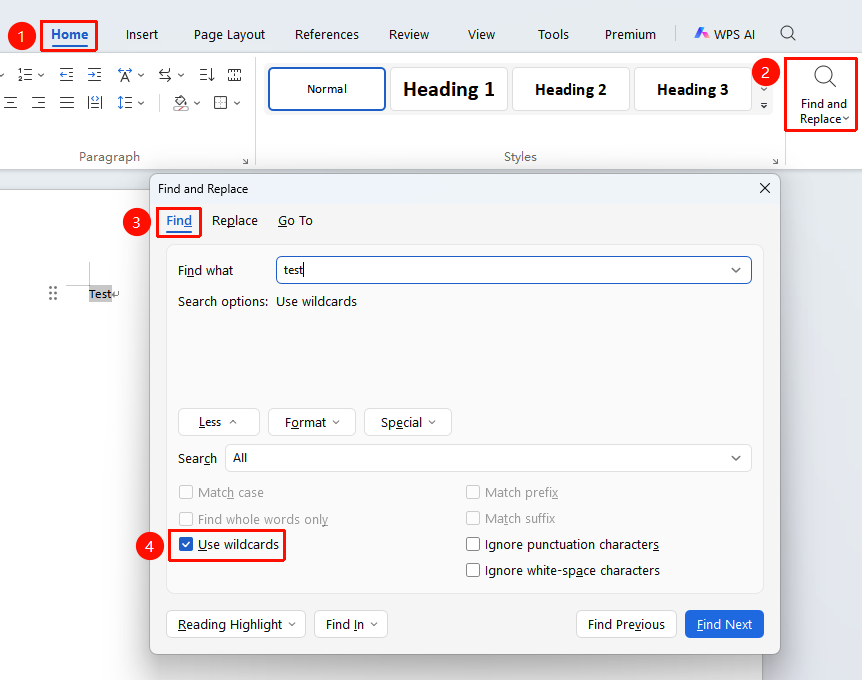Click the decrease indent icon
862x680 pixels.
(x=67, y=75)
